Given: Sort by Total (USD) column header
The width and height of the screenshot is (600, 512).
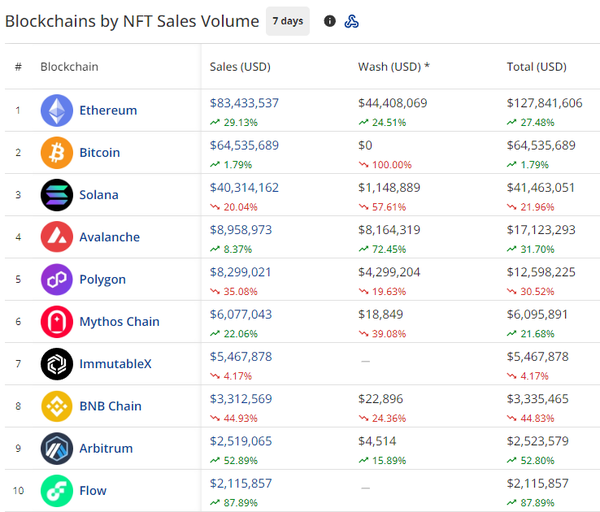Looking at the screenshot, I should (536, 67).
